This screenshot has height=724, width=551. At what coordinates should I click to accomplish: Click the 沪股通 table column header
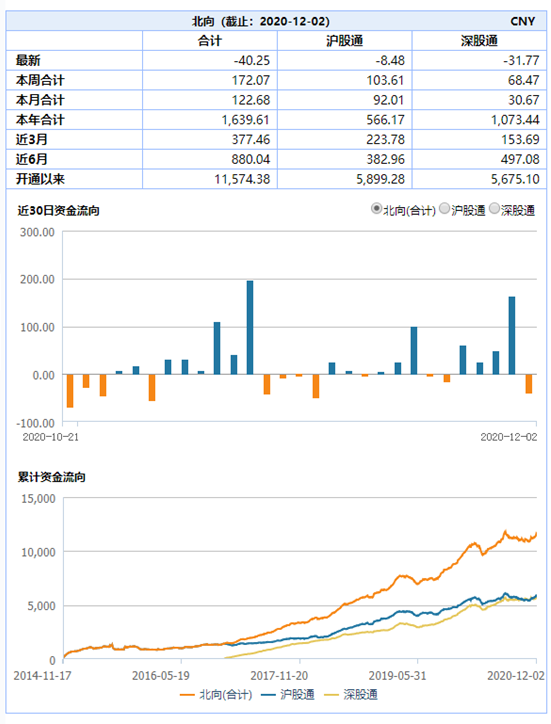(x=345, y=41)
